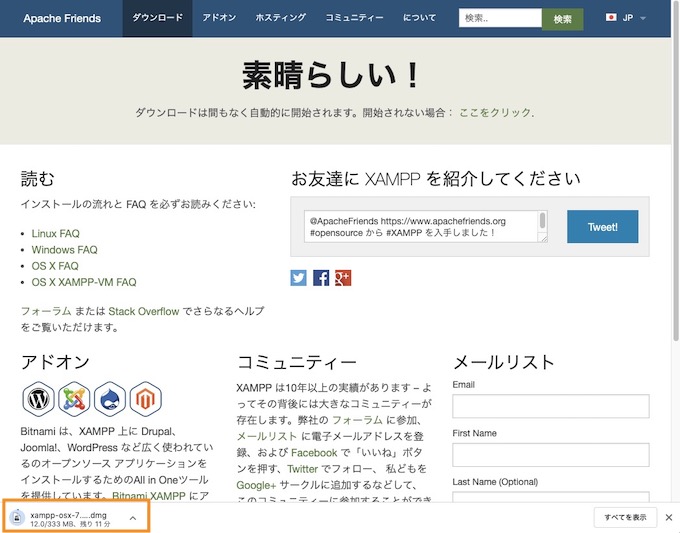Open the Stack Overflow link
The image size is (680, 533).
click(144, 311)
